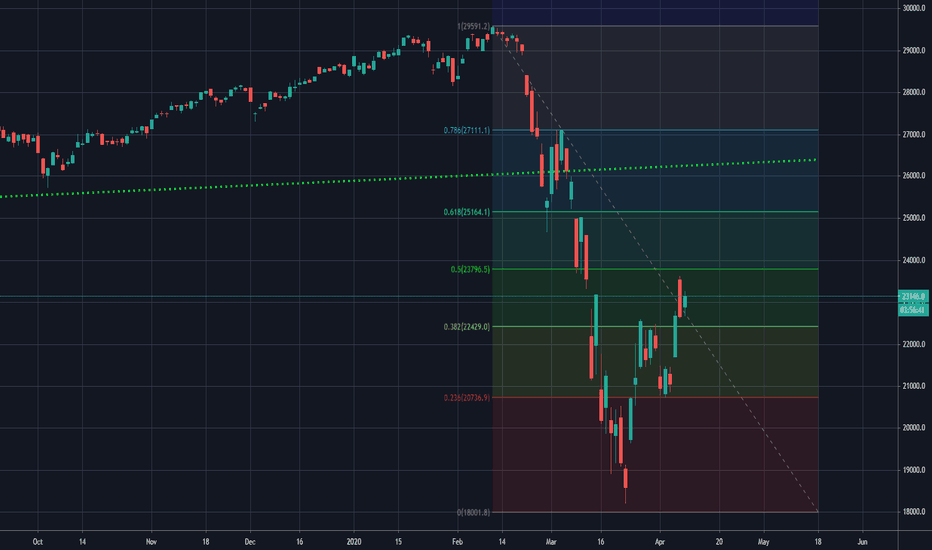The height and width of the screenshot is (550, 932).
Task: Click the Fibonacci label 0.236(20736.9)
Action: [x=467, y=397]
